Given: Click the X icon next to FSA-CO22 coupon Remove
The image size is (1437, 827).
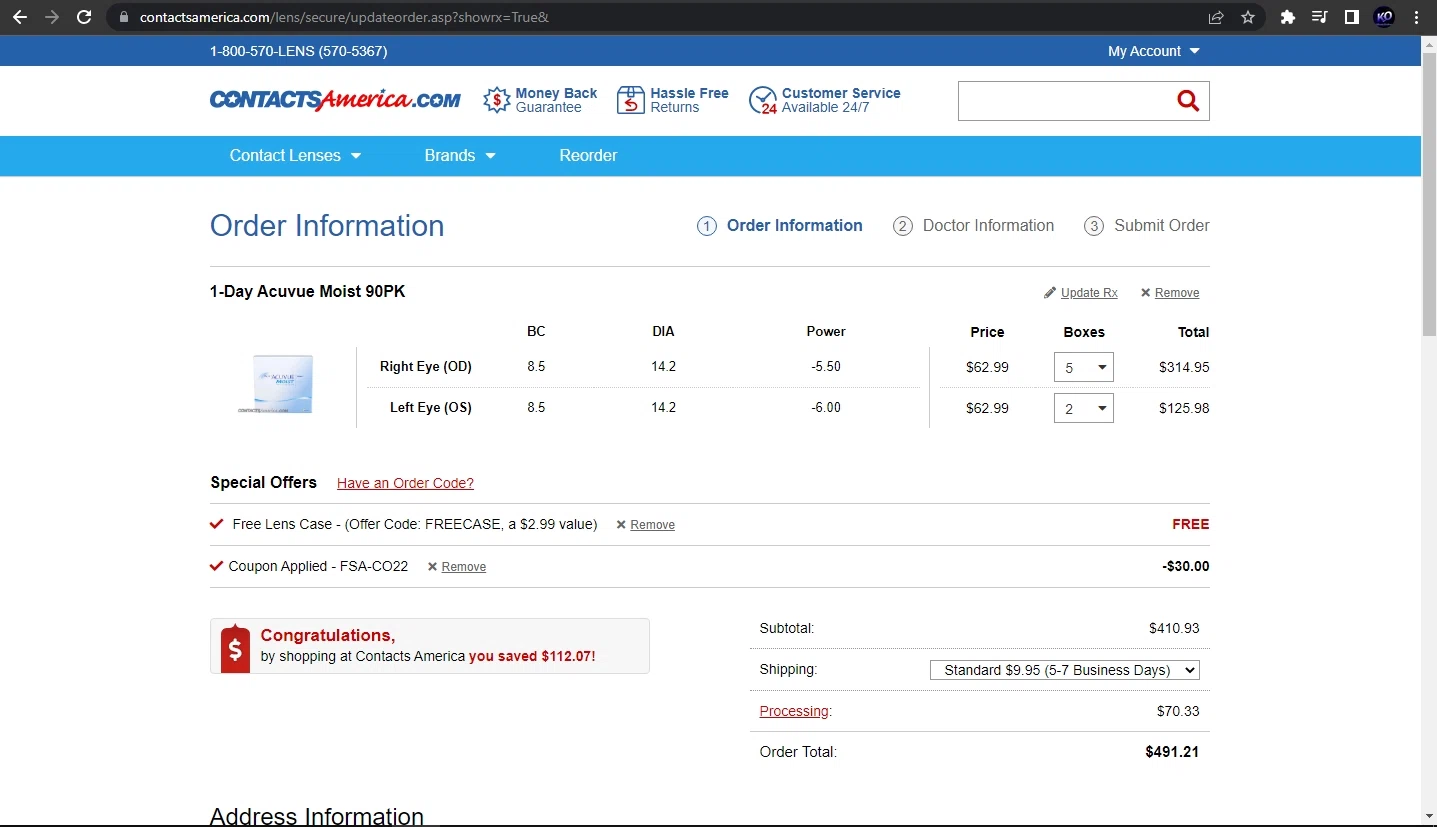Looking at the screenshot, I should point(433,567).
